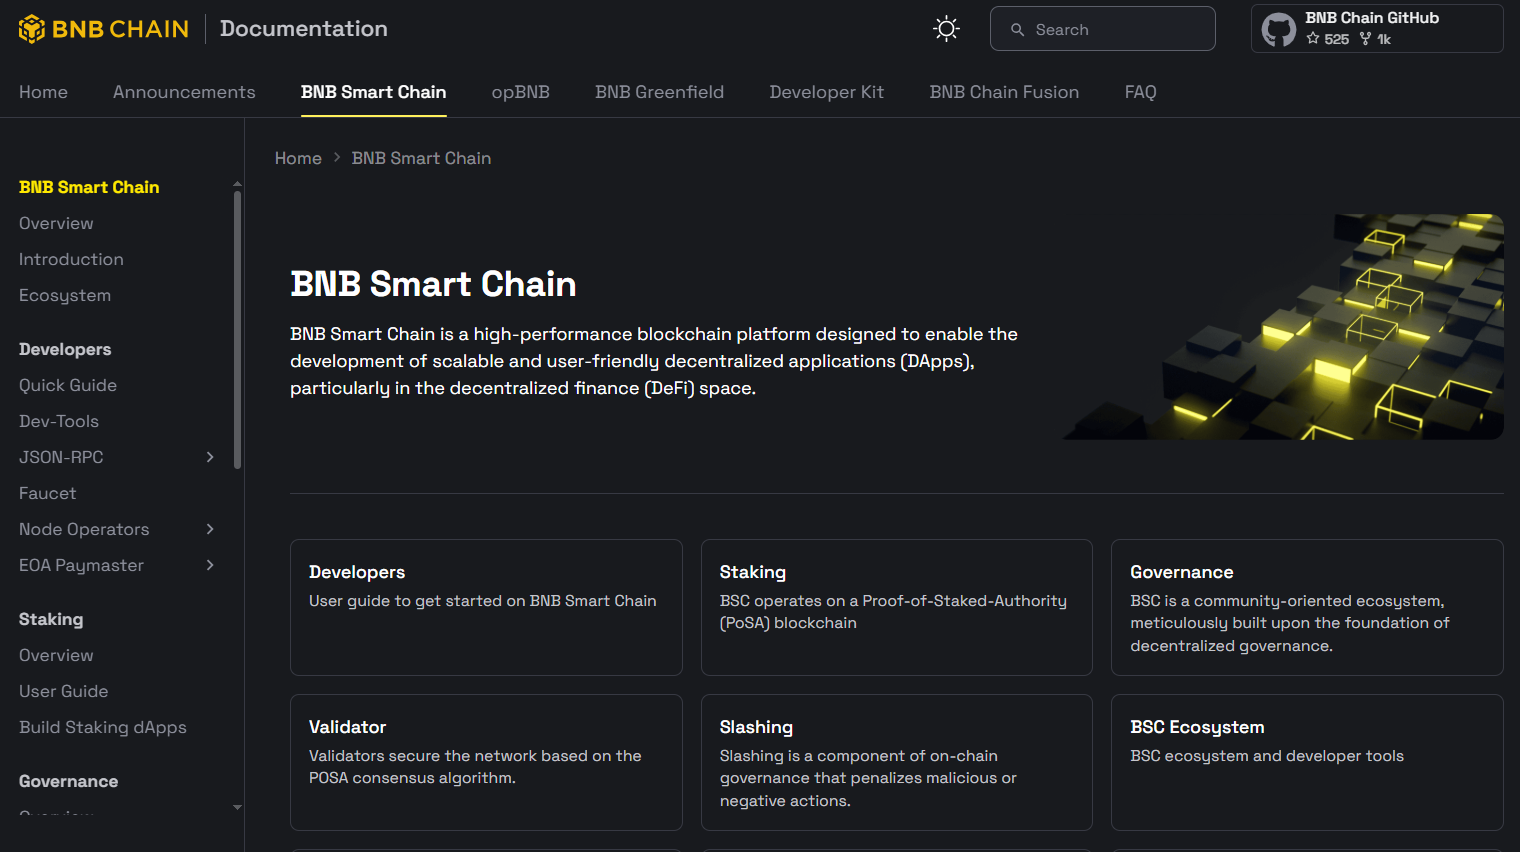
Task: Open the Introduction sidebar link
Action: pos(71,259)
